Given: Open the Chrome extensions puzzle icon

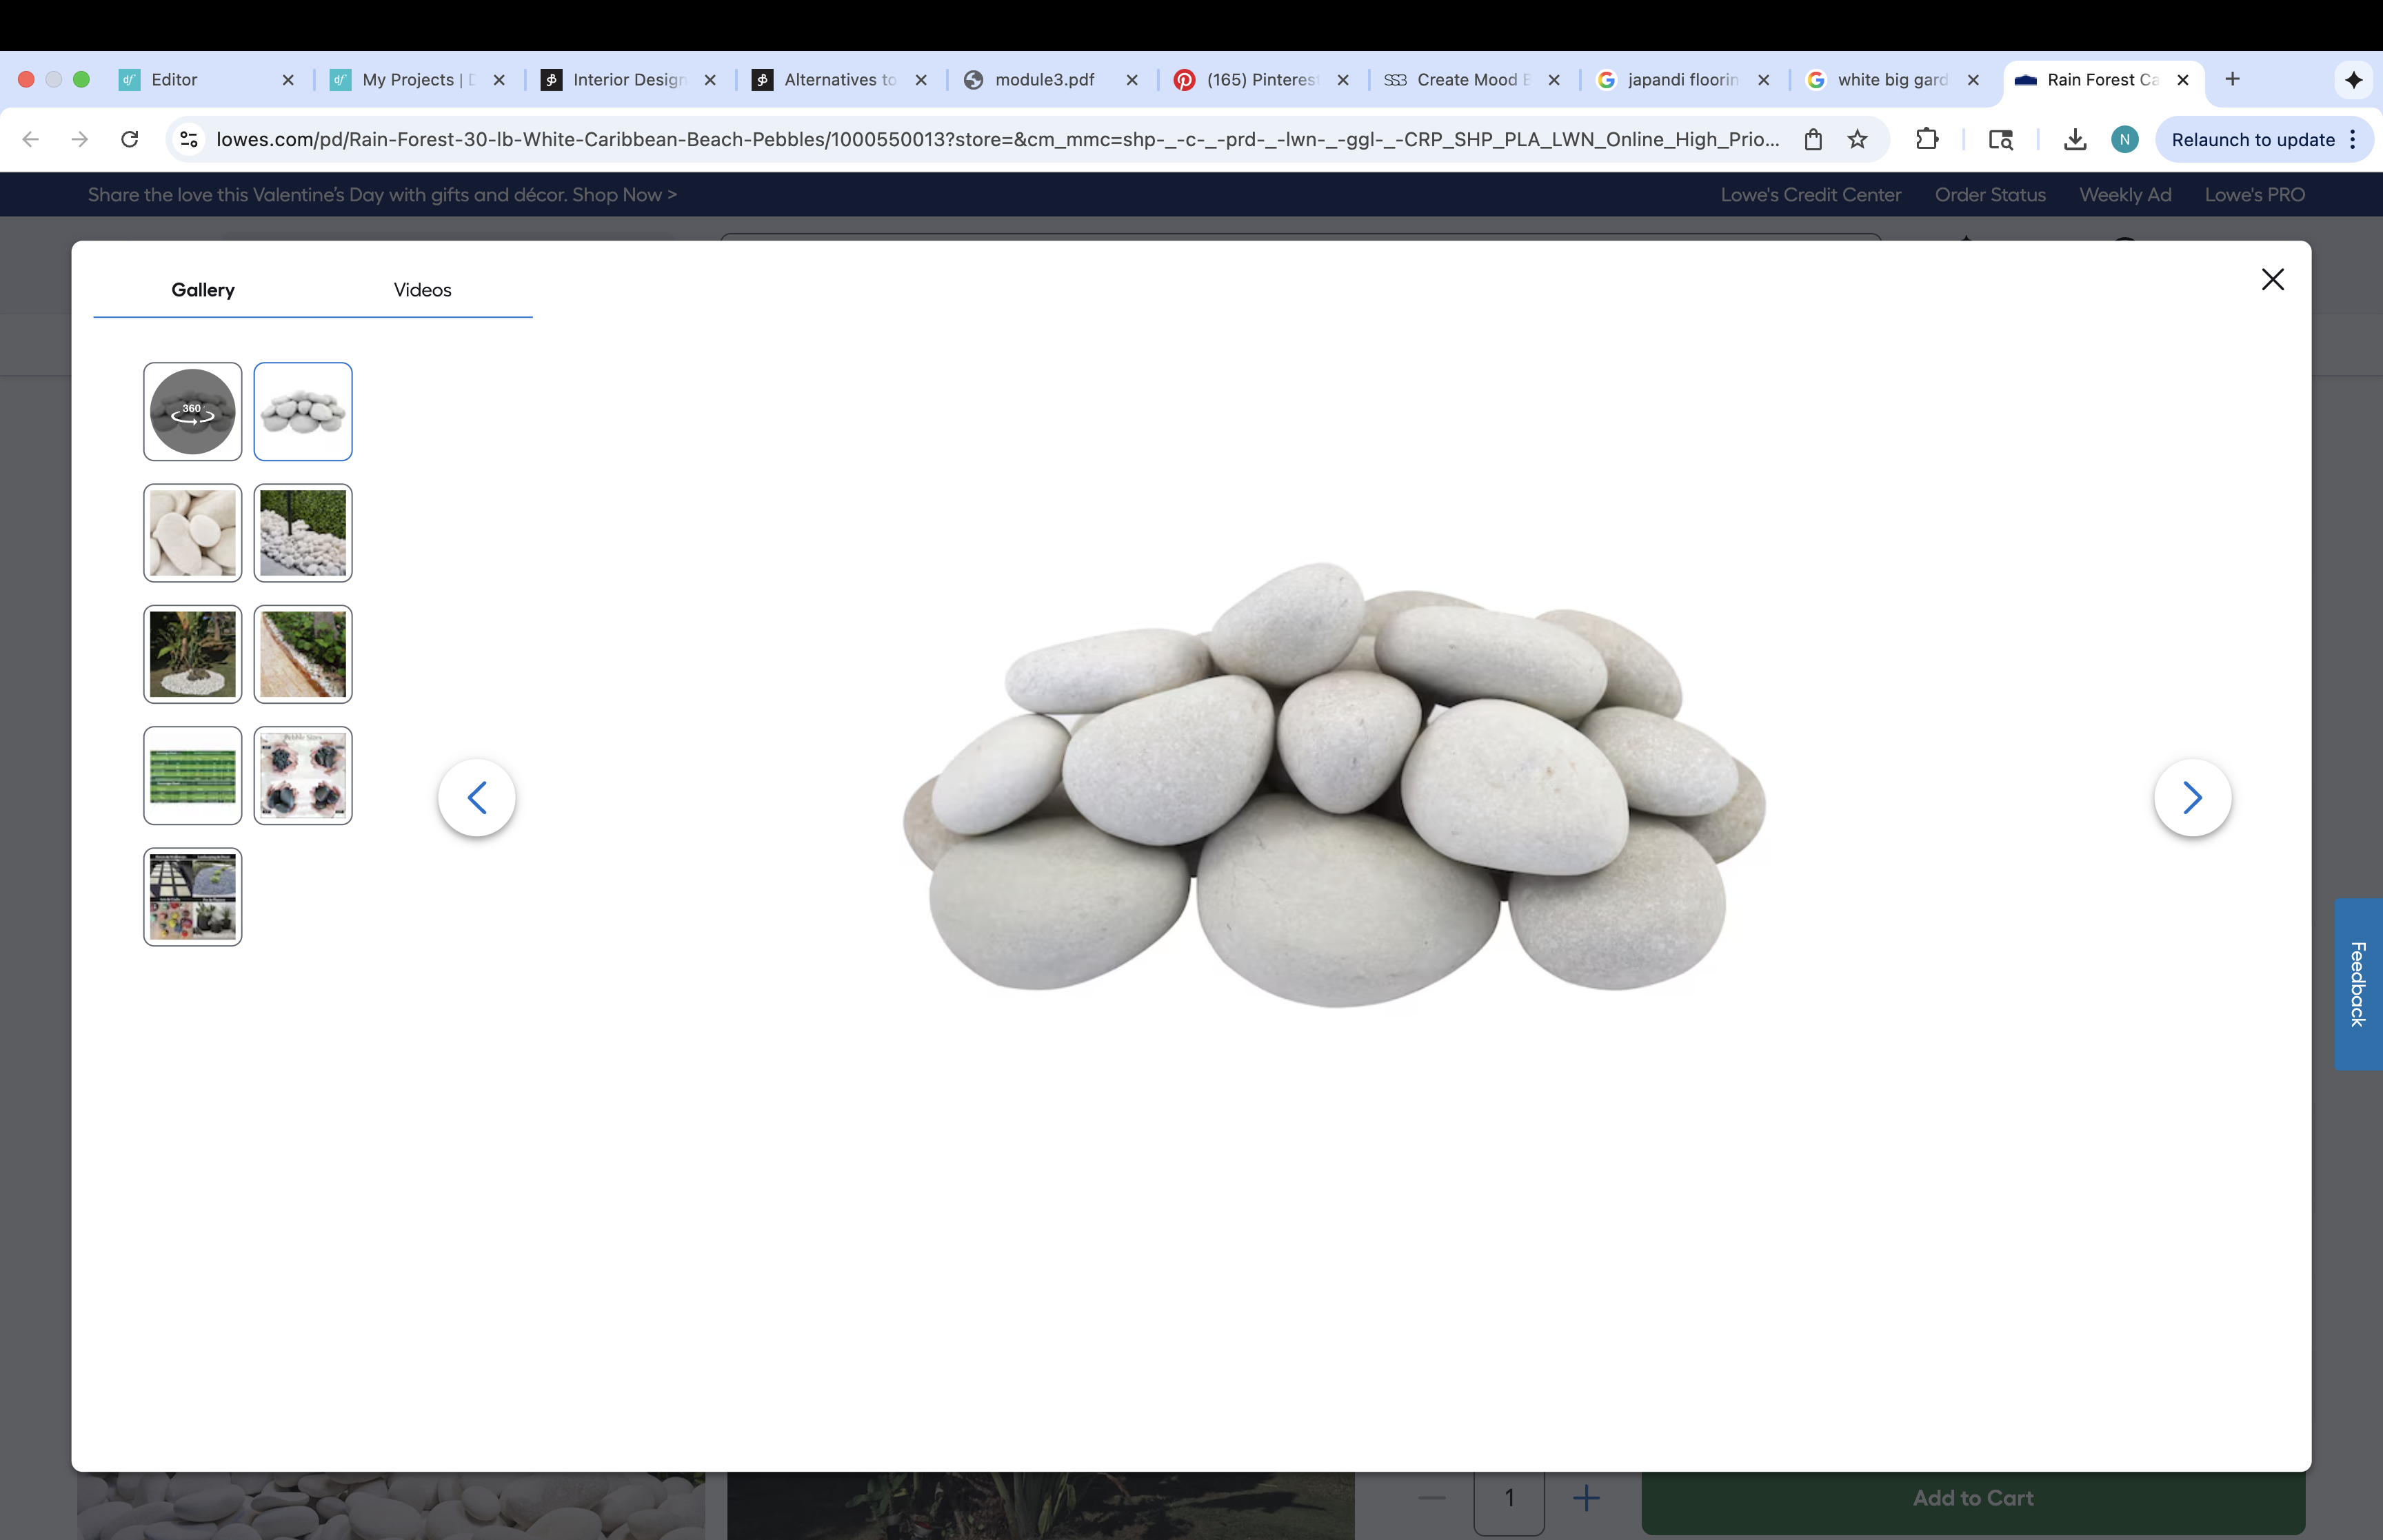Looking at the screenshot, I should (x=1926, y=139).
